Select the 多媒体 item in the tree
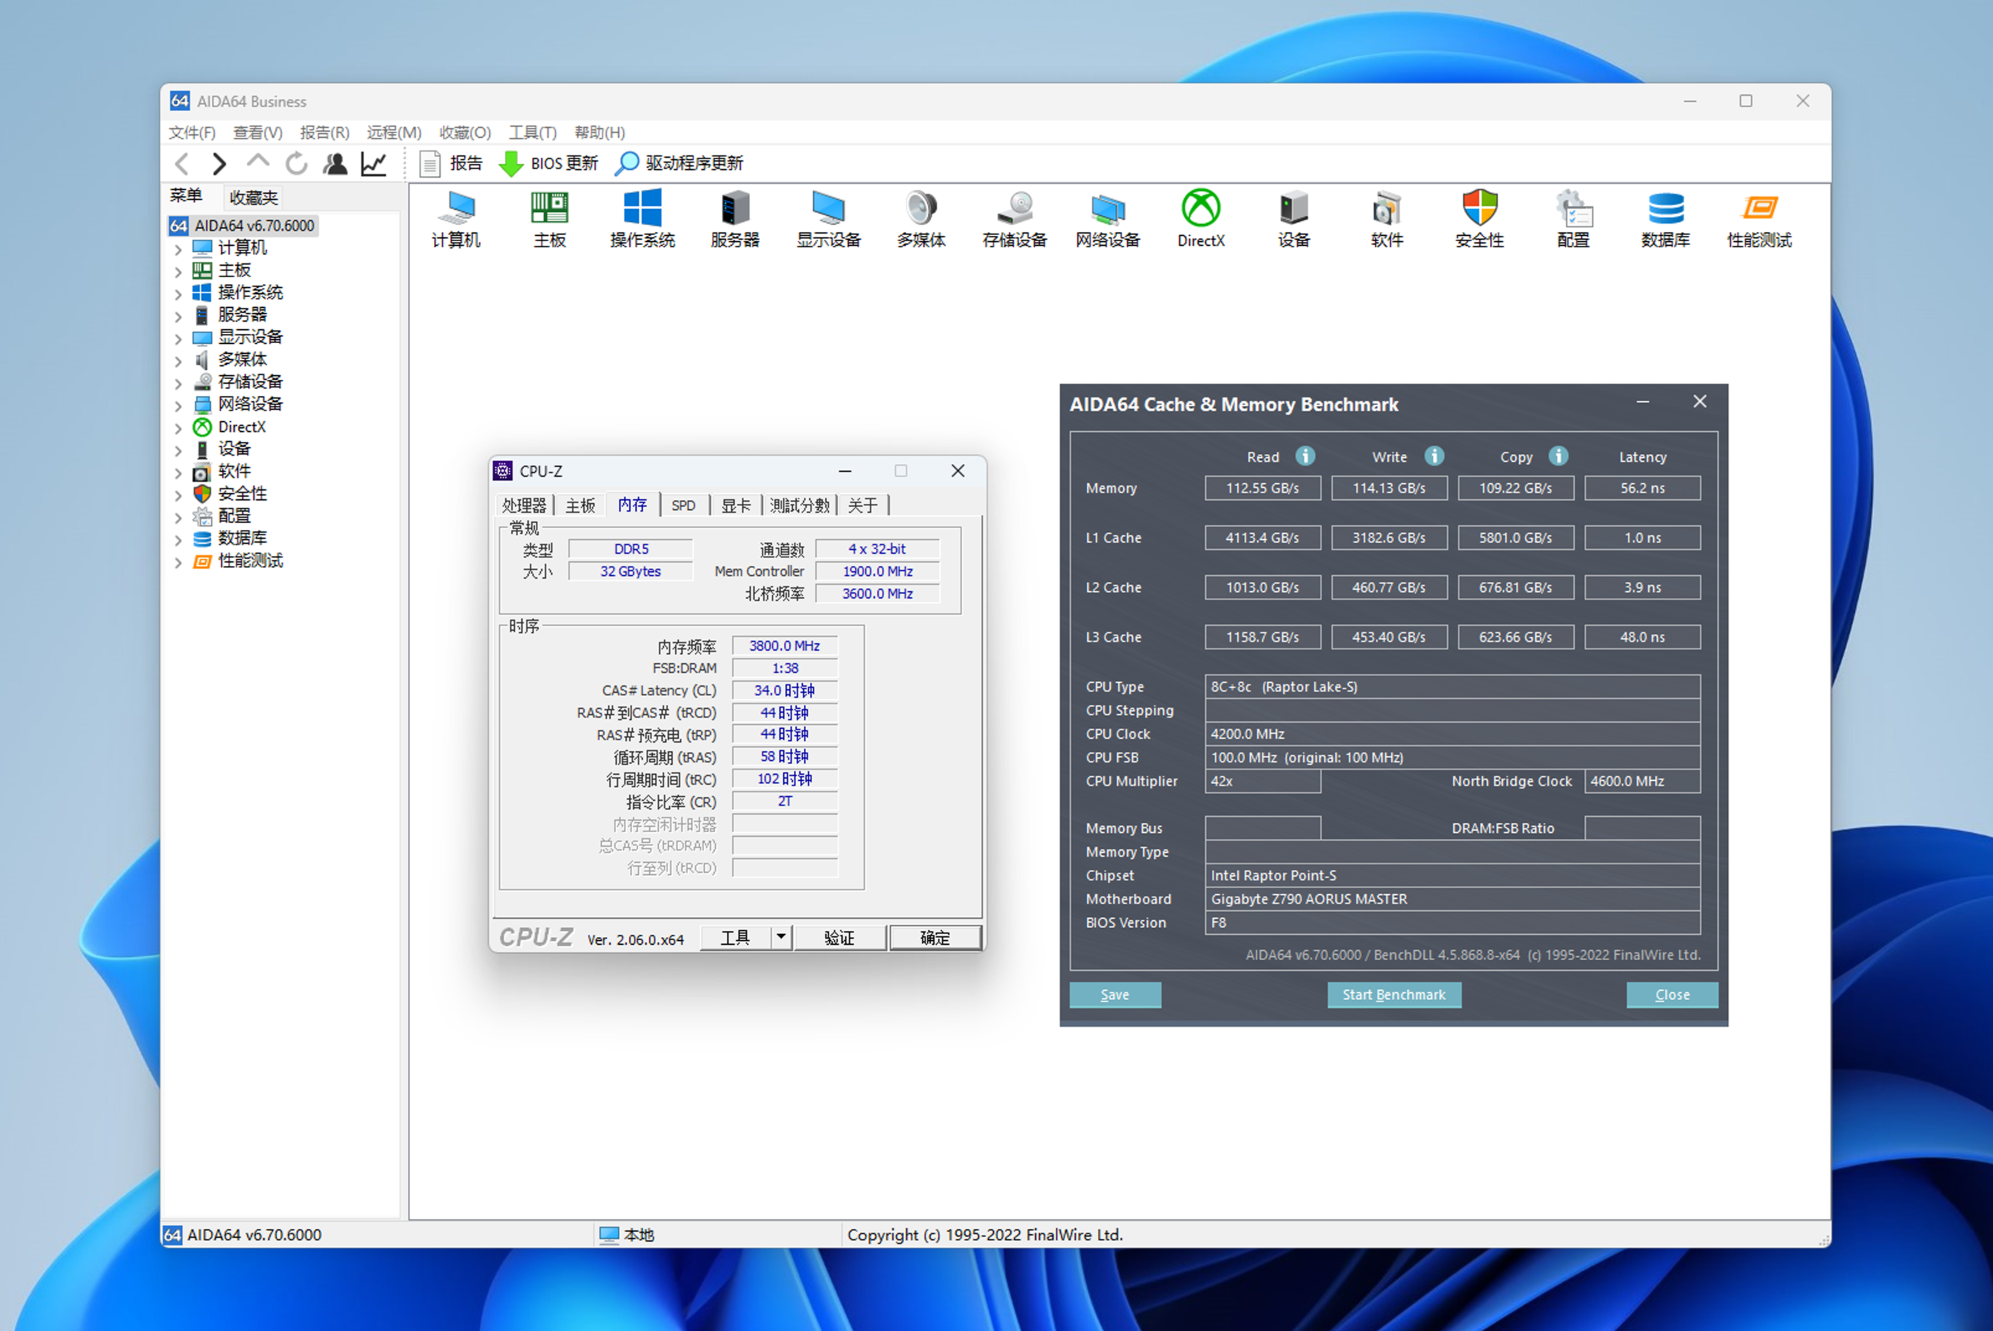This screenshot has height=1331, width=1993. [x=242, y=360]
